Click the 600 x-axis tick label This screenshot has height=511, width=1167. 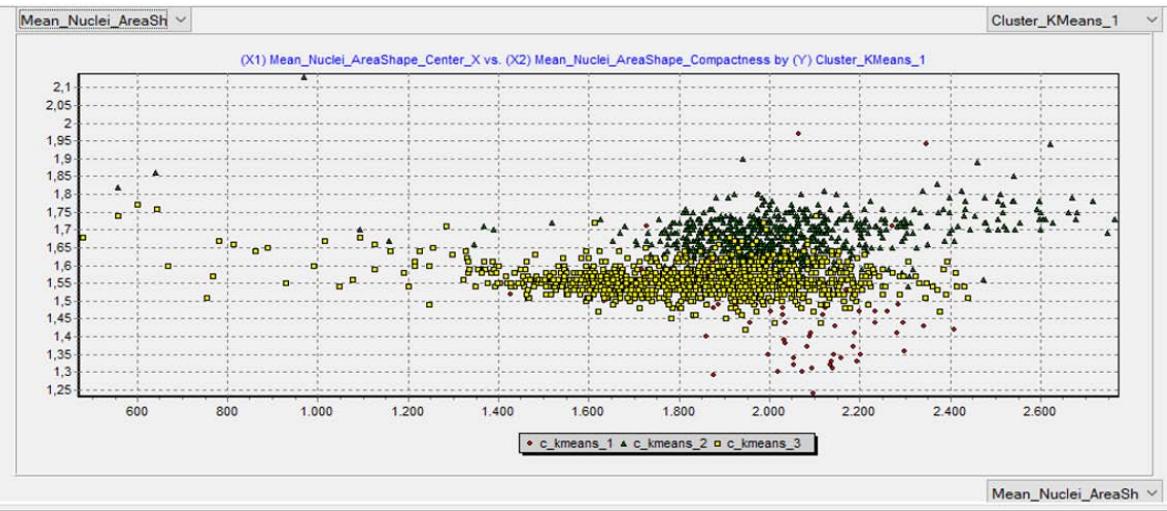pos(136,412)
